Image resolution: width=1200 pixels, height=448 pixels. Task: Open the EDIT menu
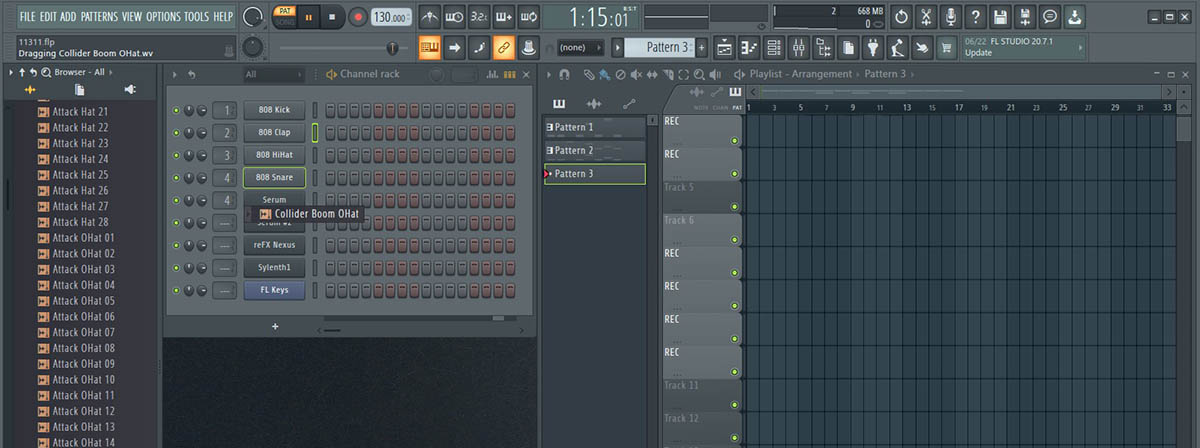pyautogui.click(x=48, y=17)
